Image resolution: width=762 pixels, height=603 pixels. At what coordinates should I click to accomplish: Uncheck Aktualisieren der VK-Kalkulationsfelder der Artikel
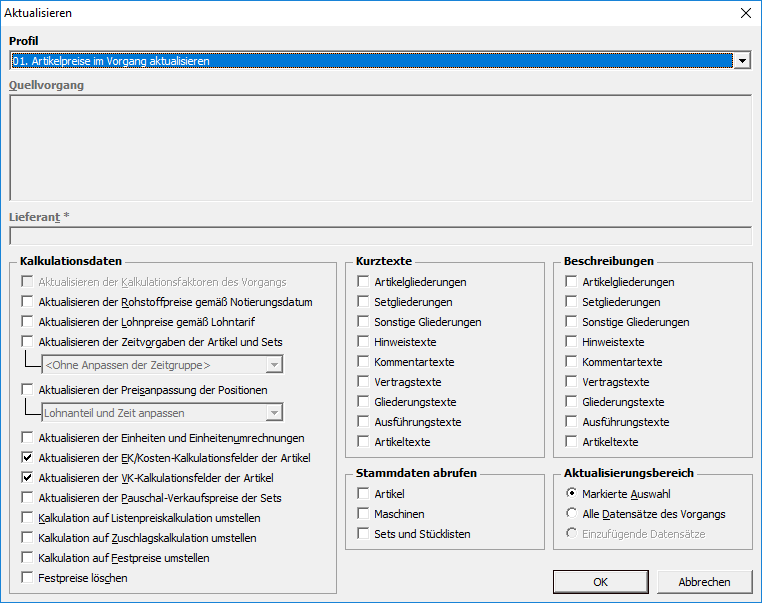(x=28, y=478)
